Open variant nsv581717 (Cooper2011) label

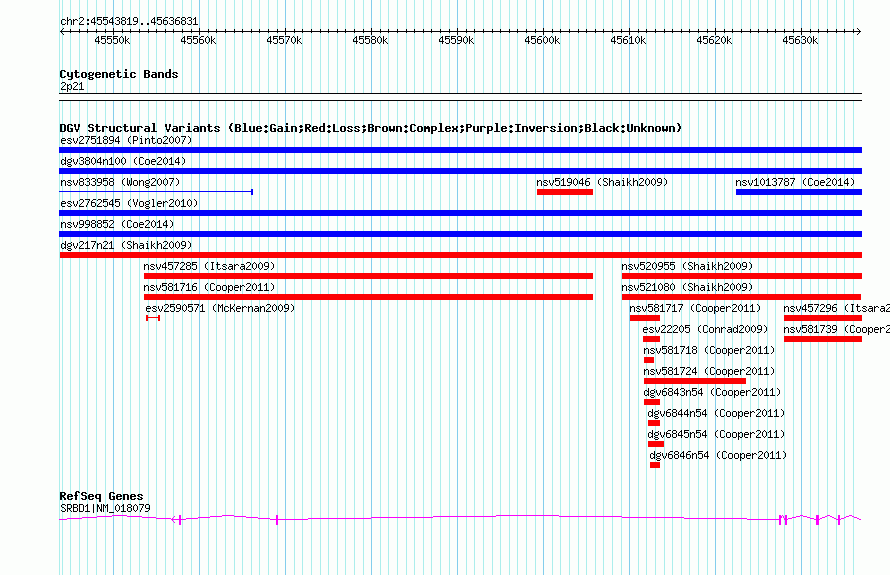(x=695, y=308)
